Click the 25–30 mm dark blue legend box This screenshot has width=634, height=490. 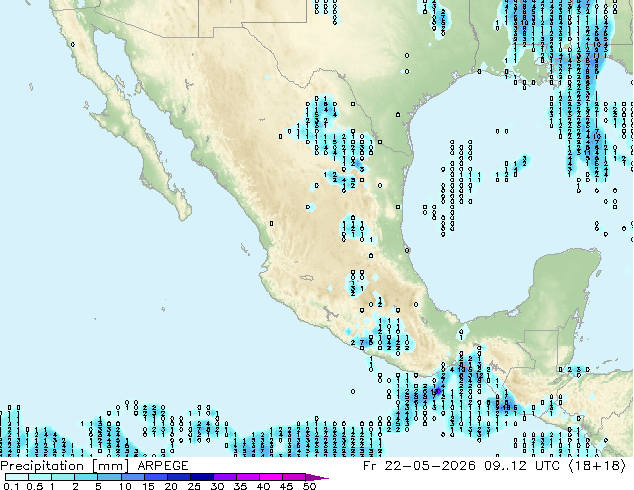point(202,477)
